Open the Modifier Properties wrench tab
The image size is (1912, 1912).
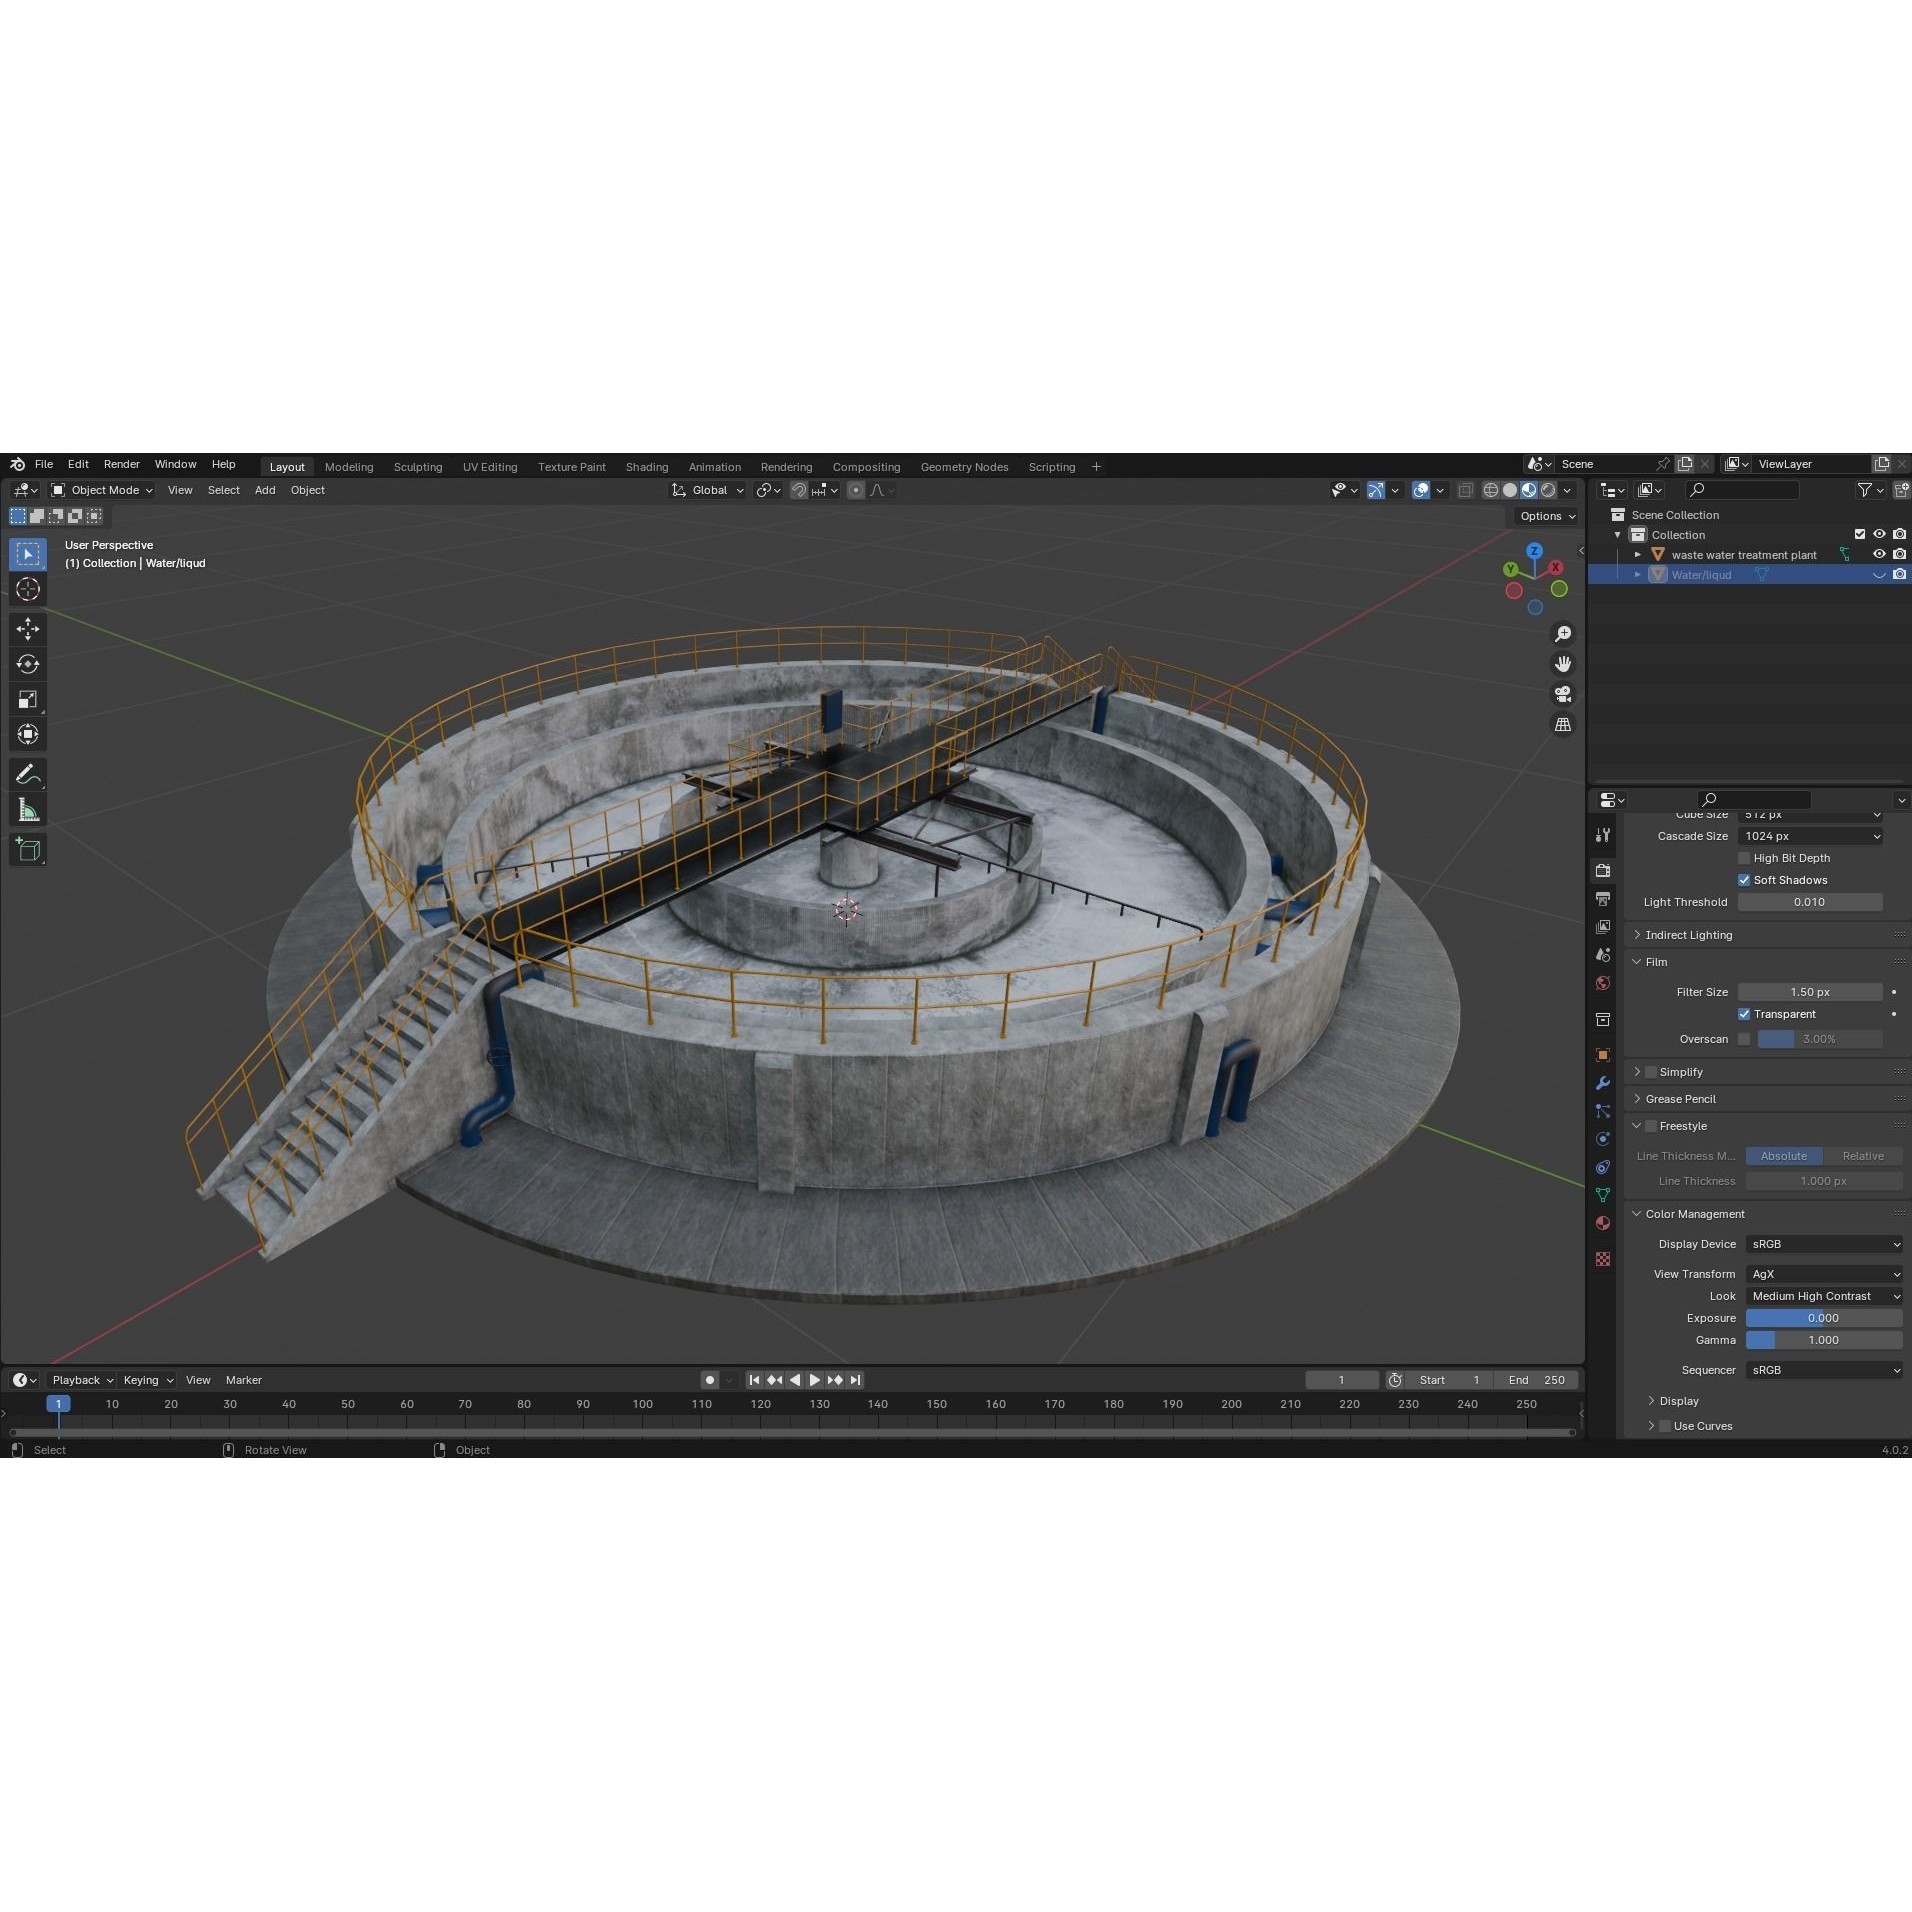pos(1604,1083)
